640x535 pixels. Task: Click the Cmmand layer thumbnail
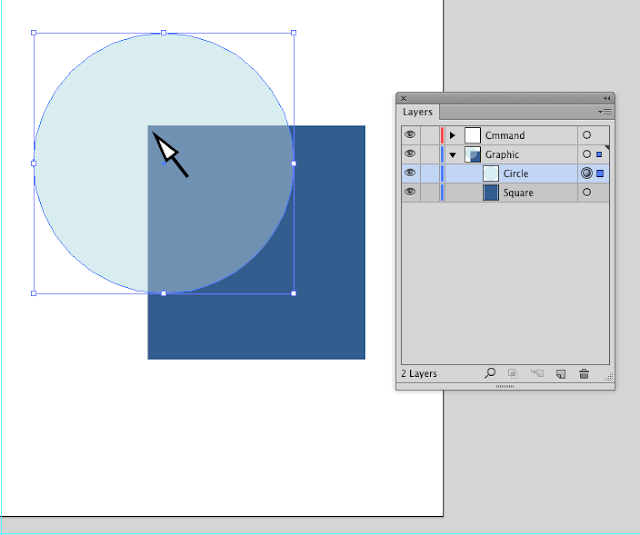tap(473, 135)
